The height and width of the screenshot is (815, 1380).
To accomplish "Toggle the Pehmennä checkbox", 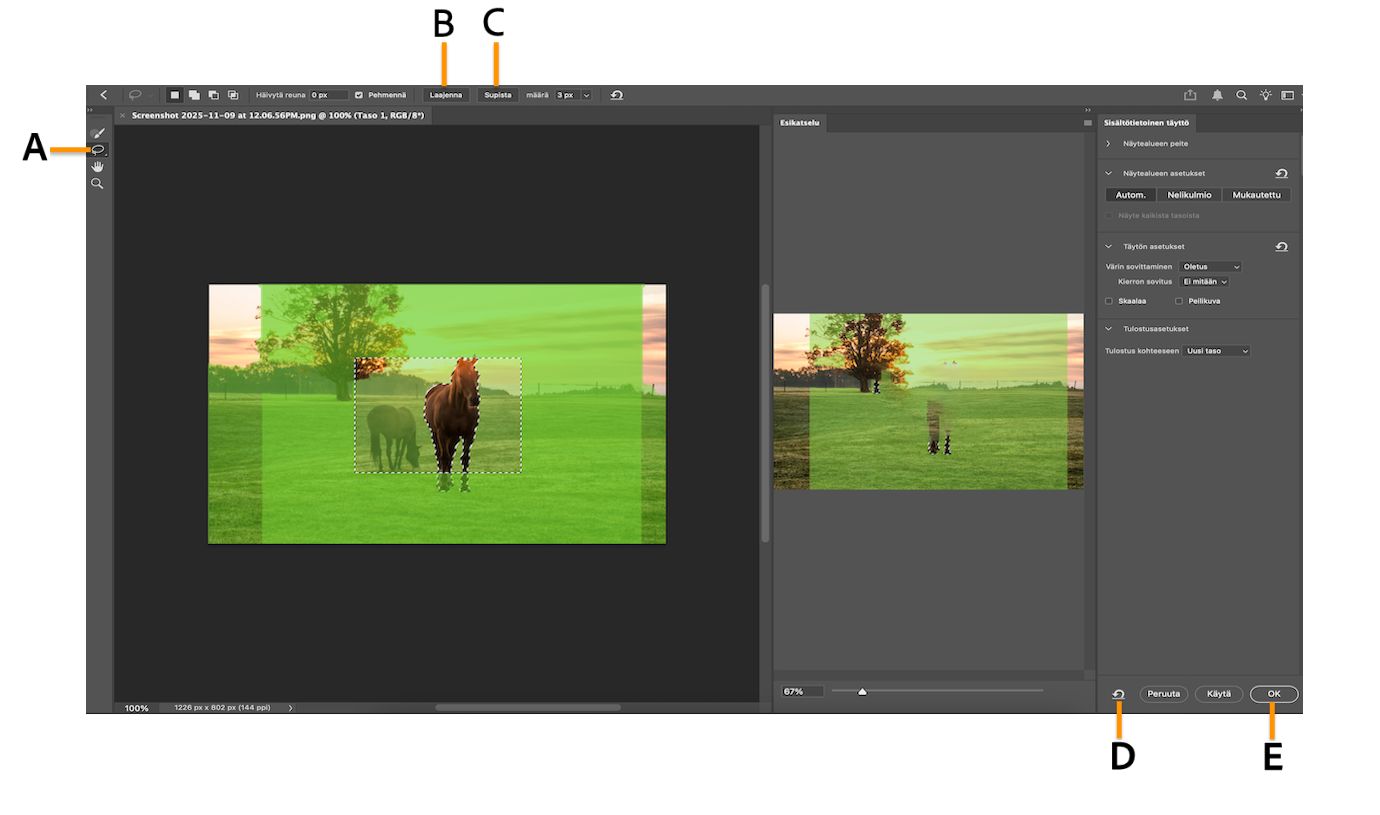I will (x=359, y=95).
